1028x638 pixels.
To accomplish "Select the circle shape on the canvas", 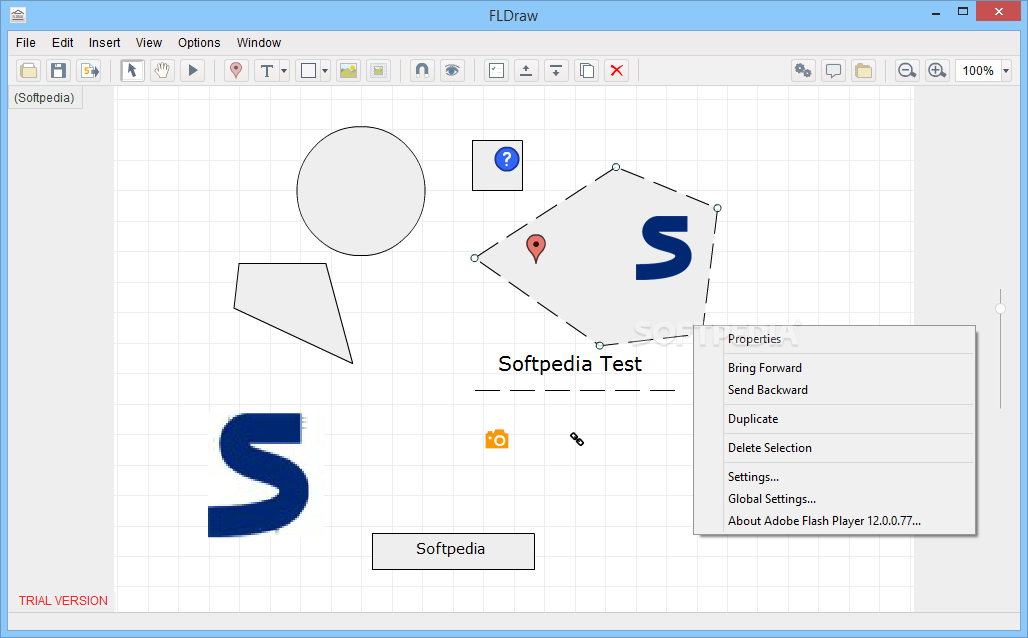I will 361,191.
